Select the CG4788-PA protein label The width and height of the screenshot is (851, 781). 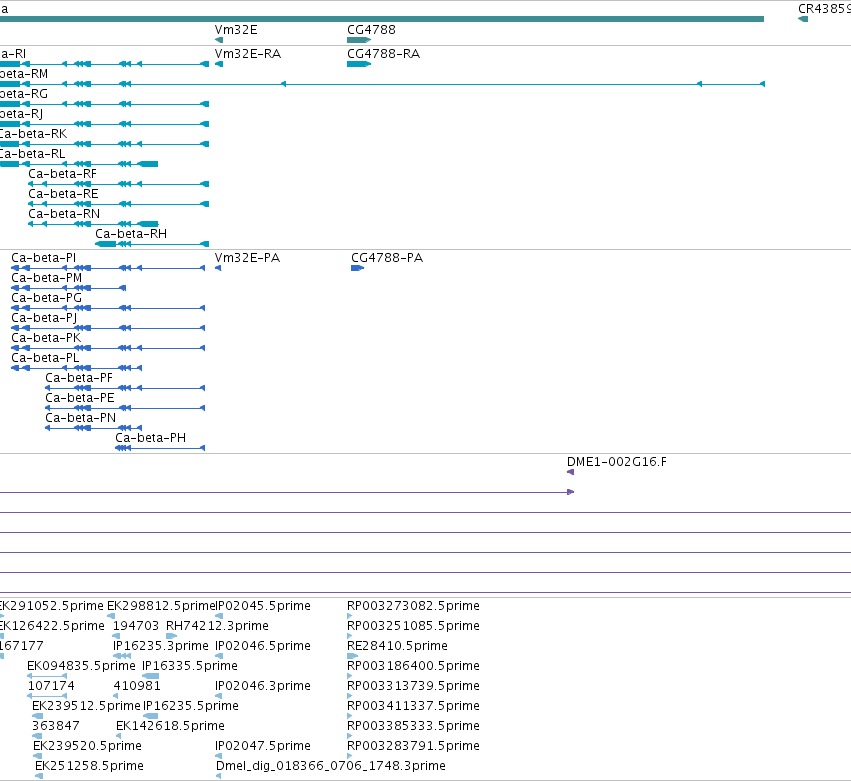(387, 258)
